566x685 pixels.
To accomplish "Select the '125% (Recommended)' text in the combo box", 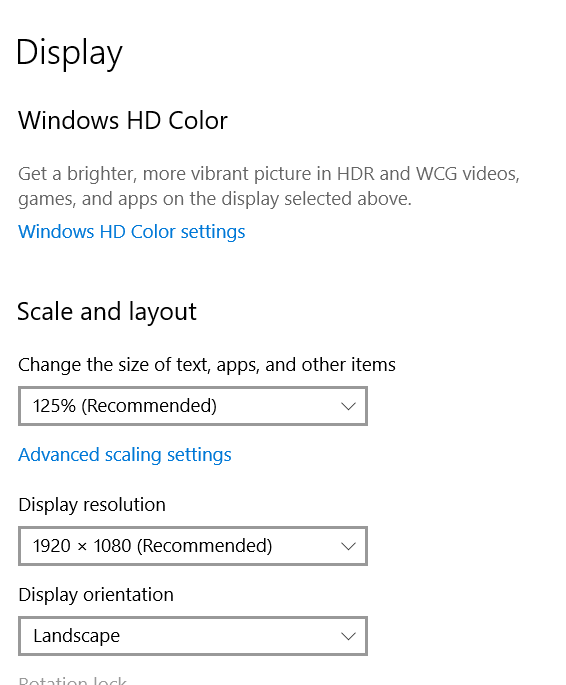I will [125, 406].
